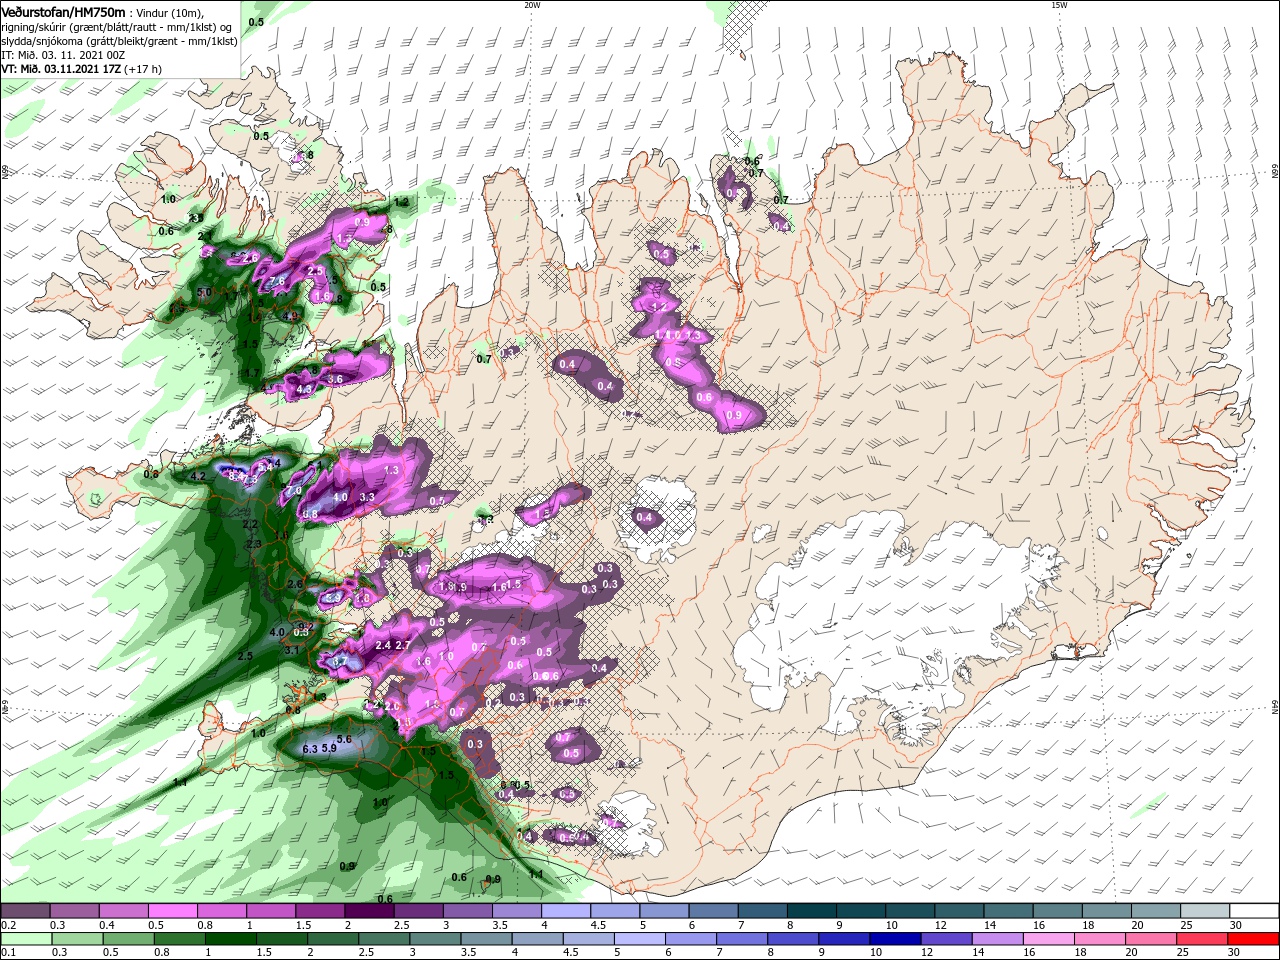This screenshot has height=960, width=1280.
Task: Click the dark green 1 swatch in lower legend
Action: coord(231,940)
